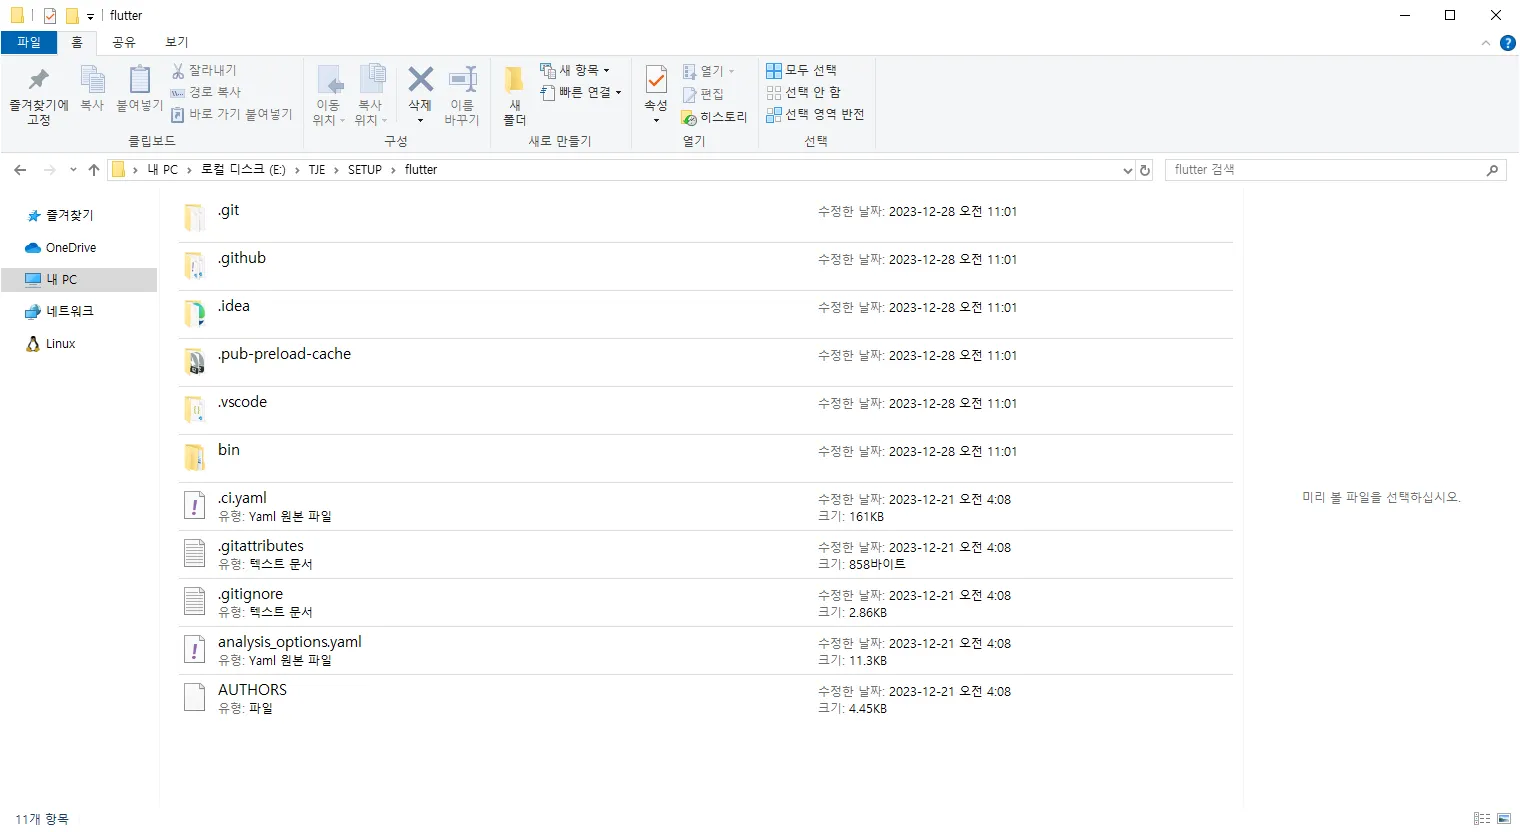Open the blue Help question mark
1520x832 pixels.
[x=1508, y=43]
